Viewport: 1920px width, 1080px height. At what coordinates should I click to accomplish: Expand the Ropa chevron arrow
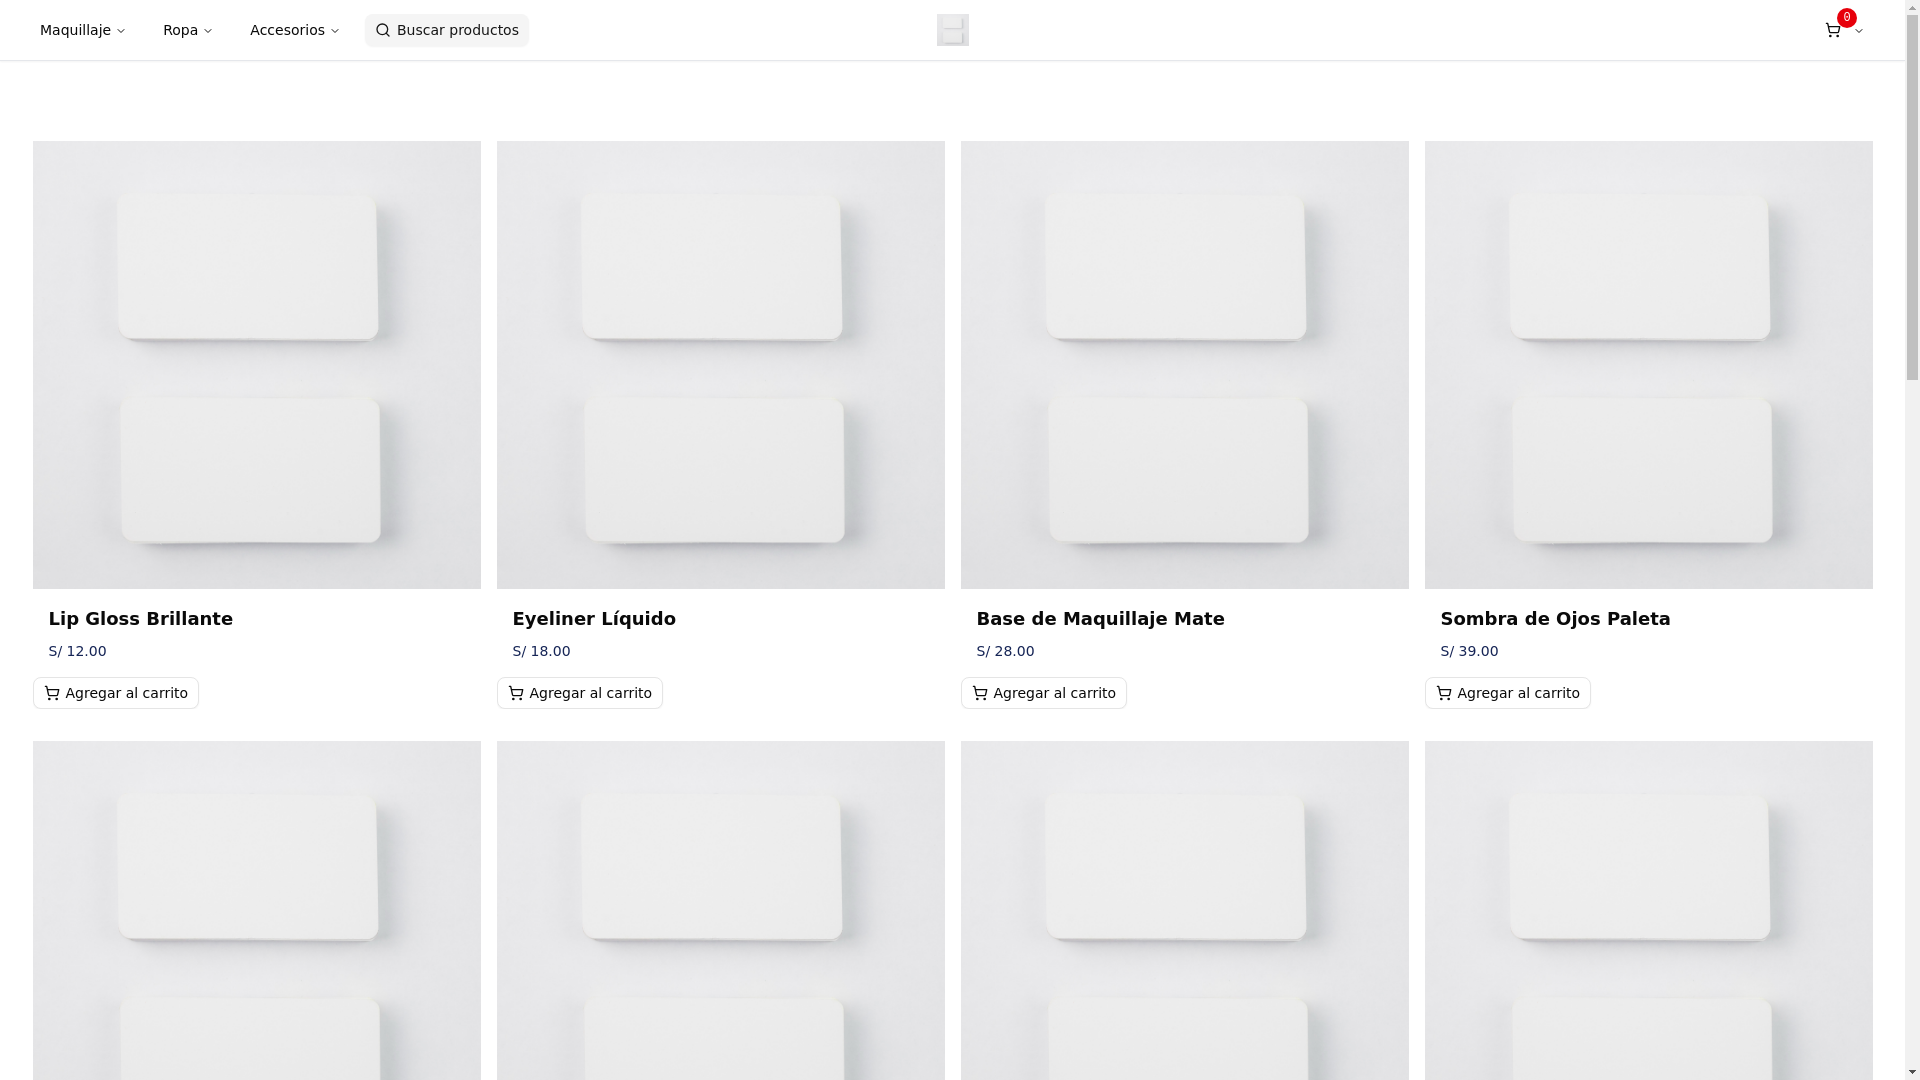coord(208,31)
